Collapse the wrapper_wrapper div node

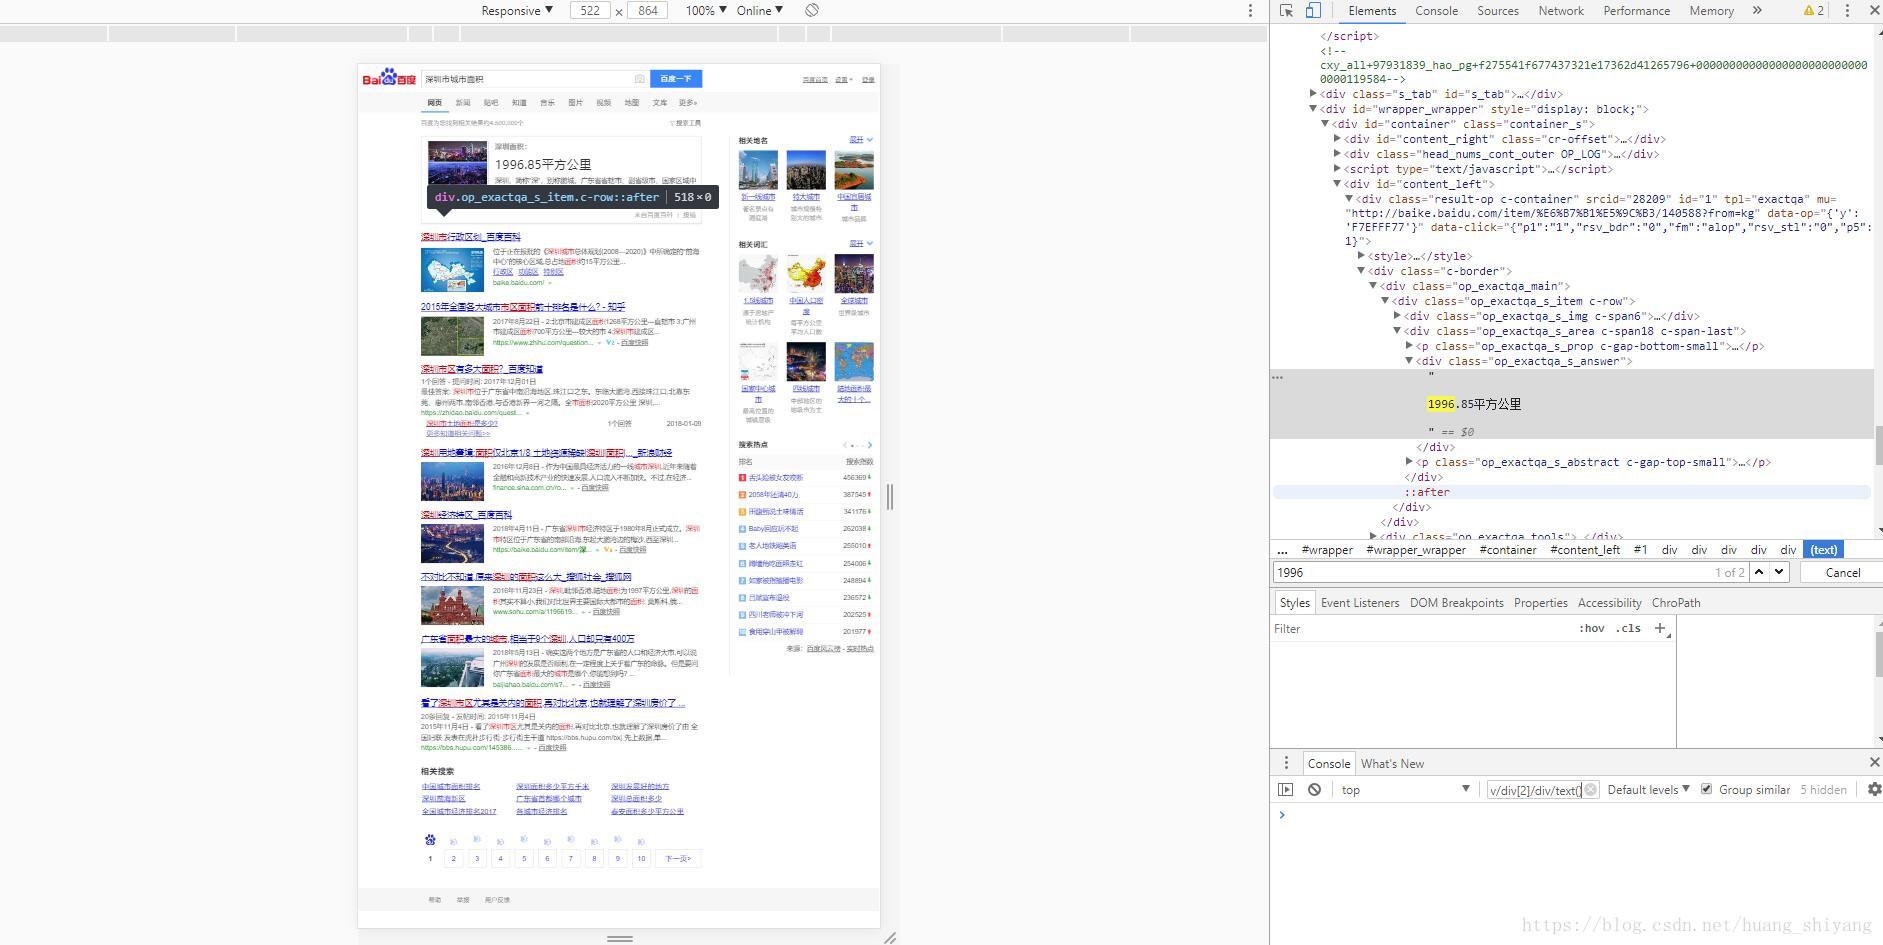(x=1313, y=109)
